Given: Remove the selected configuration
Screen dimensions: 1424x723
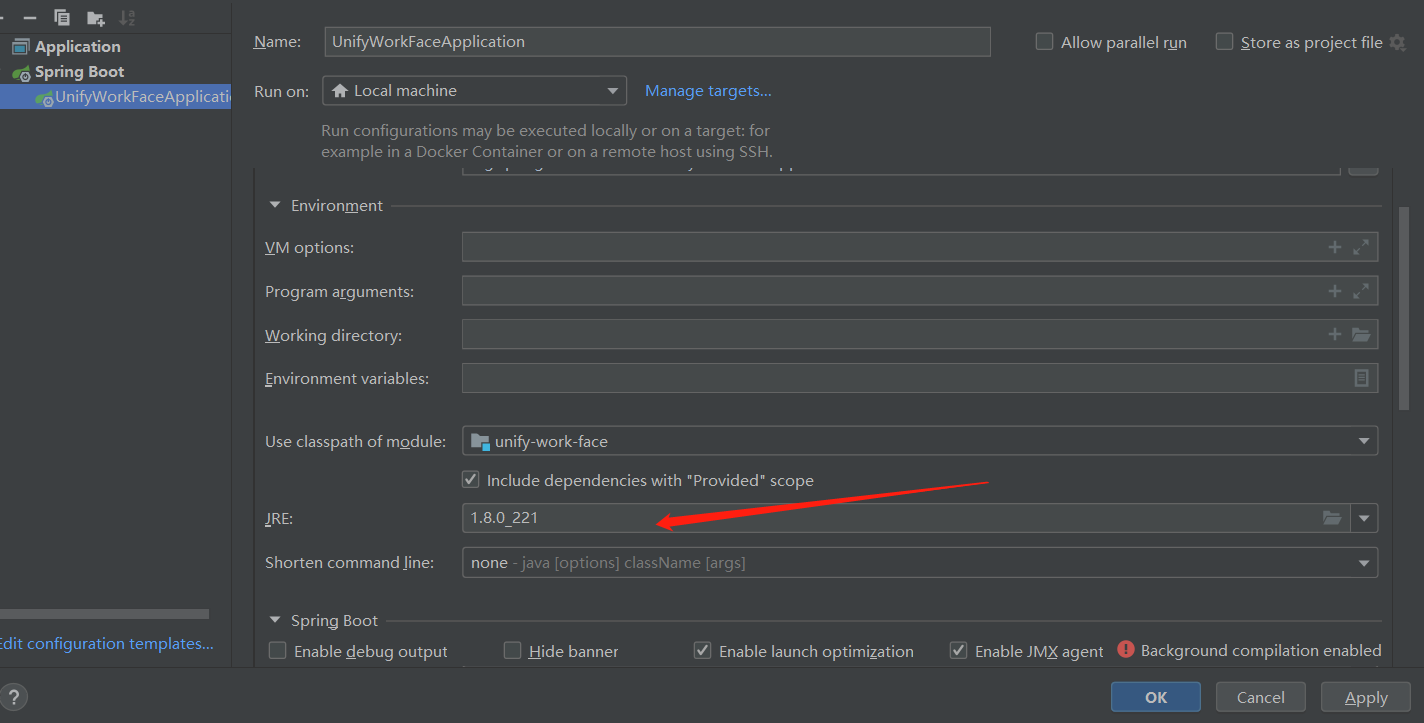Looking at the screenshot, I should 30,17.
